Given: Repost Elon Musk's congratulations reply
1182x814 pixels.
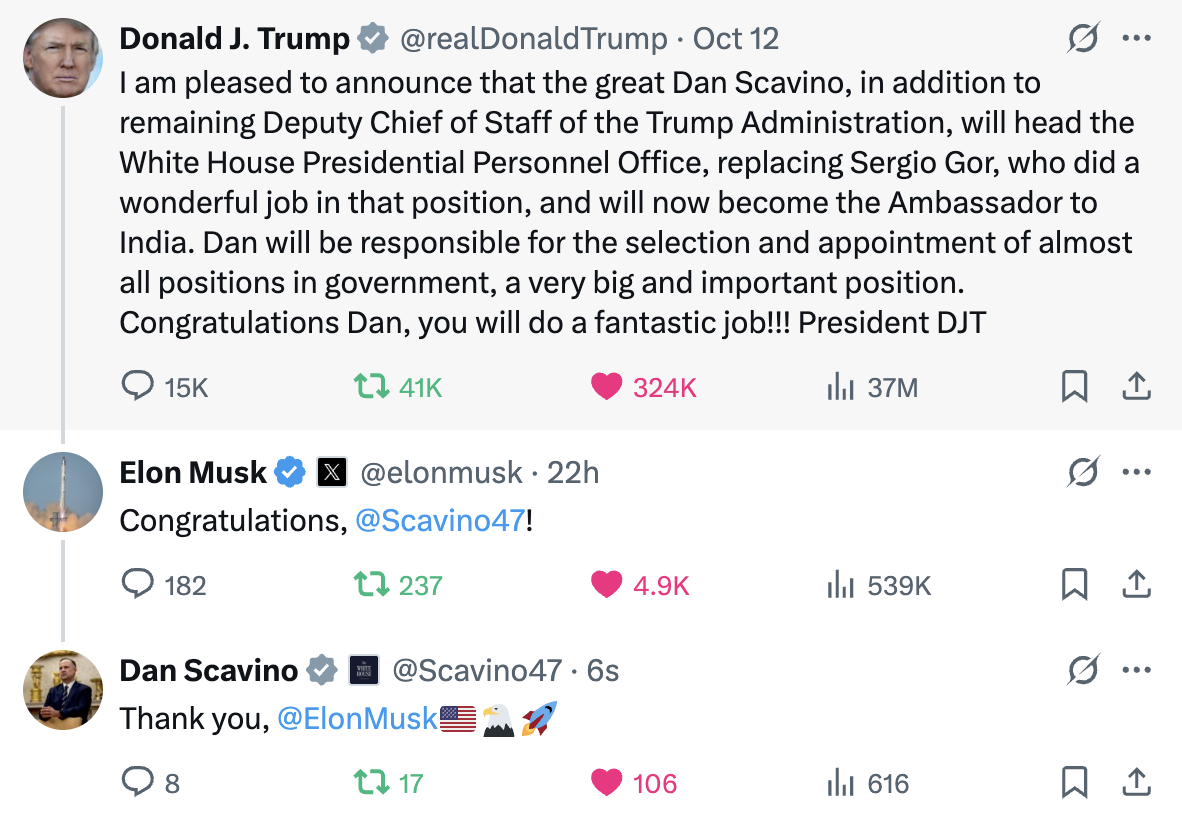Looking at the screenshot, I should (373, 584).
